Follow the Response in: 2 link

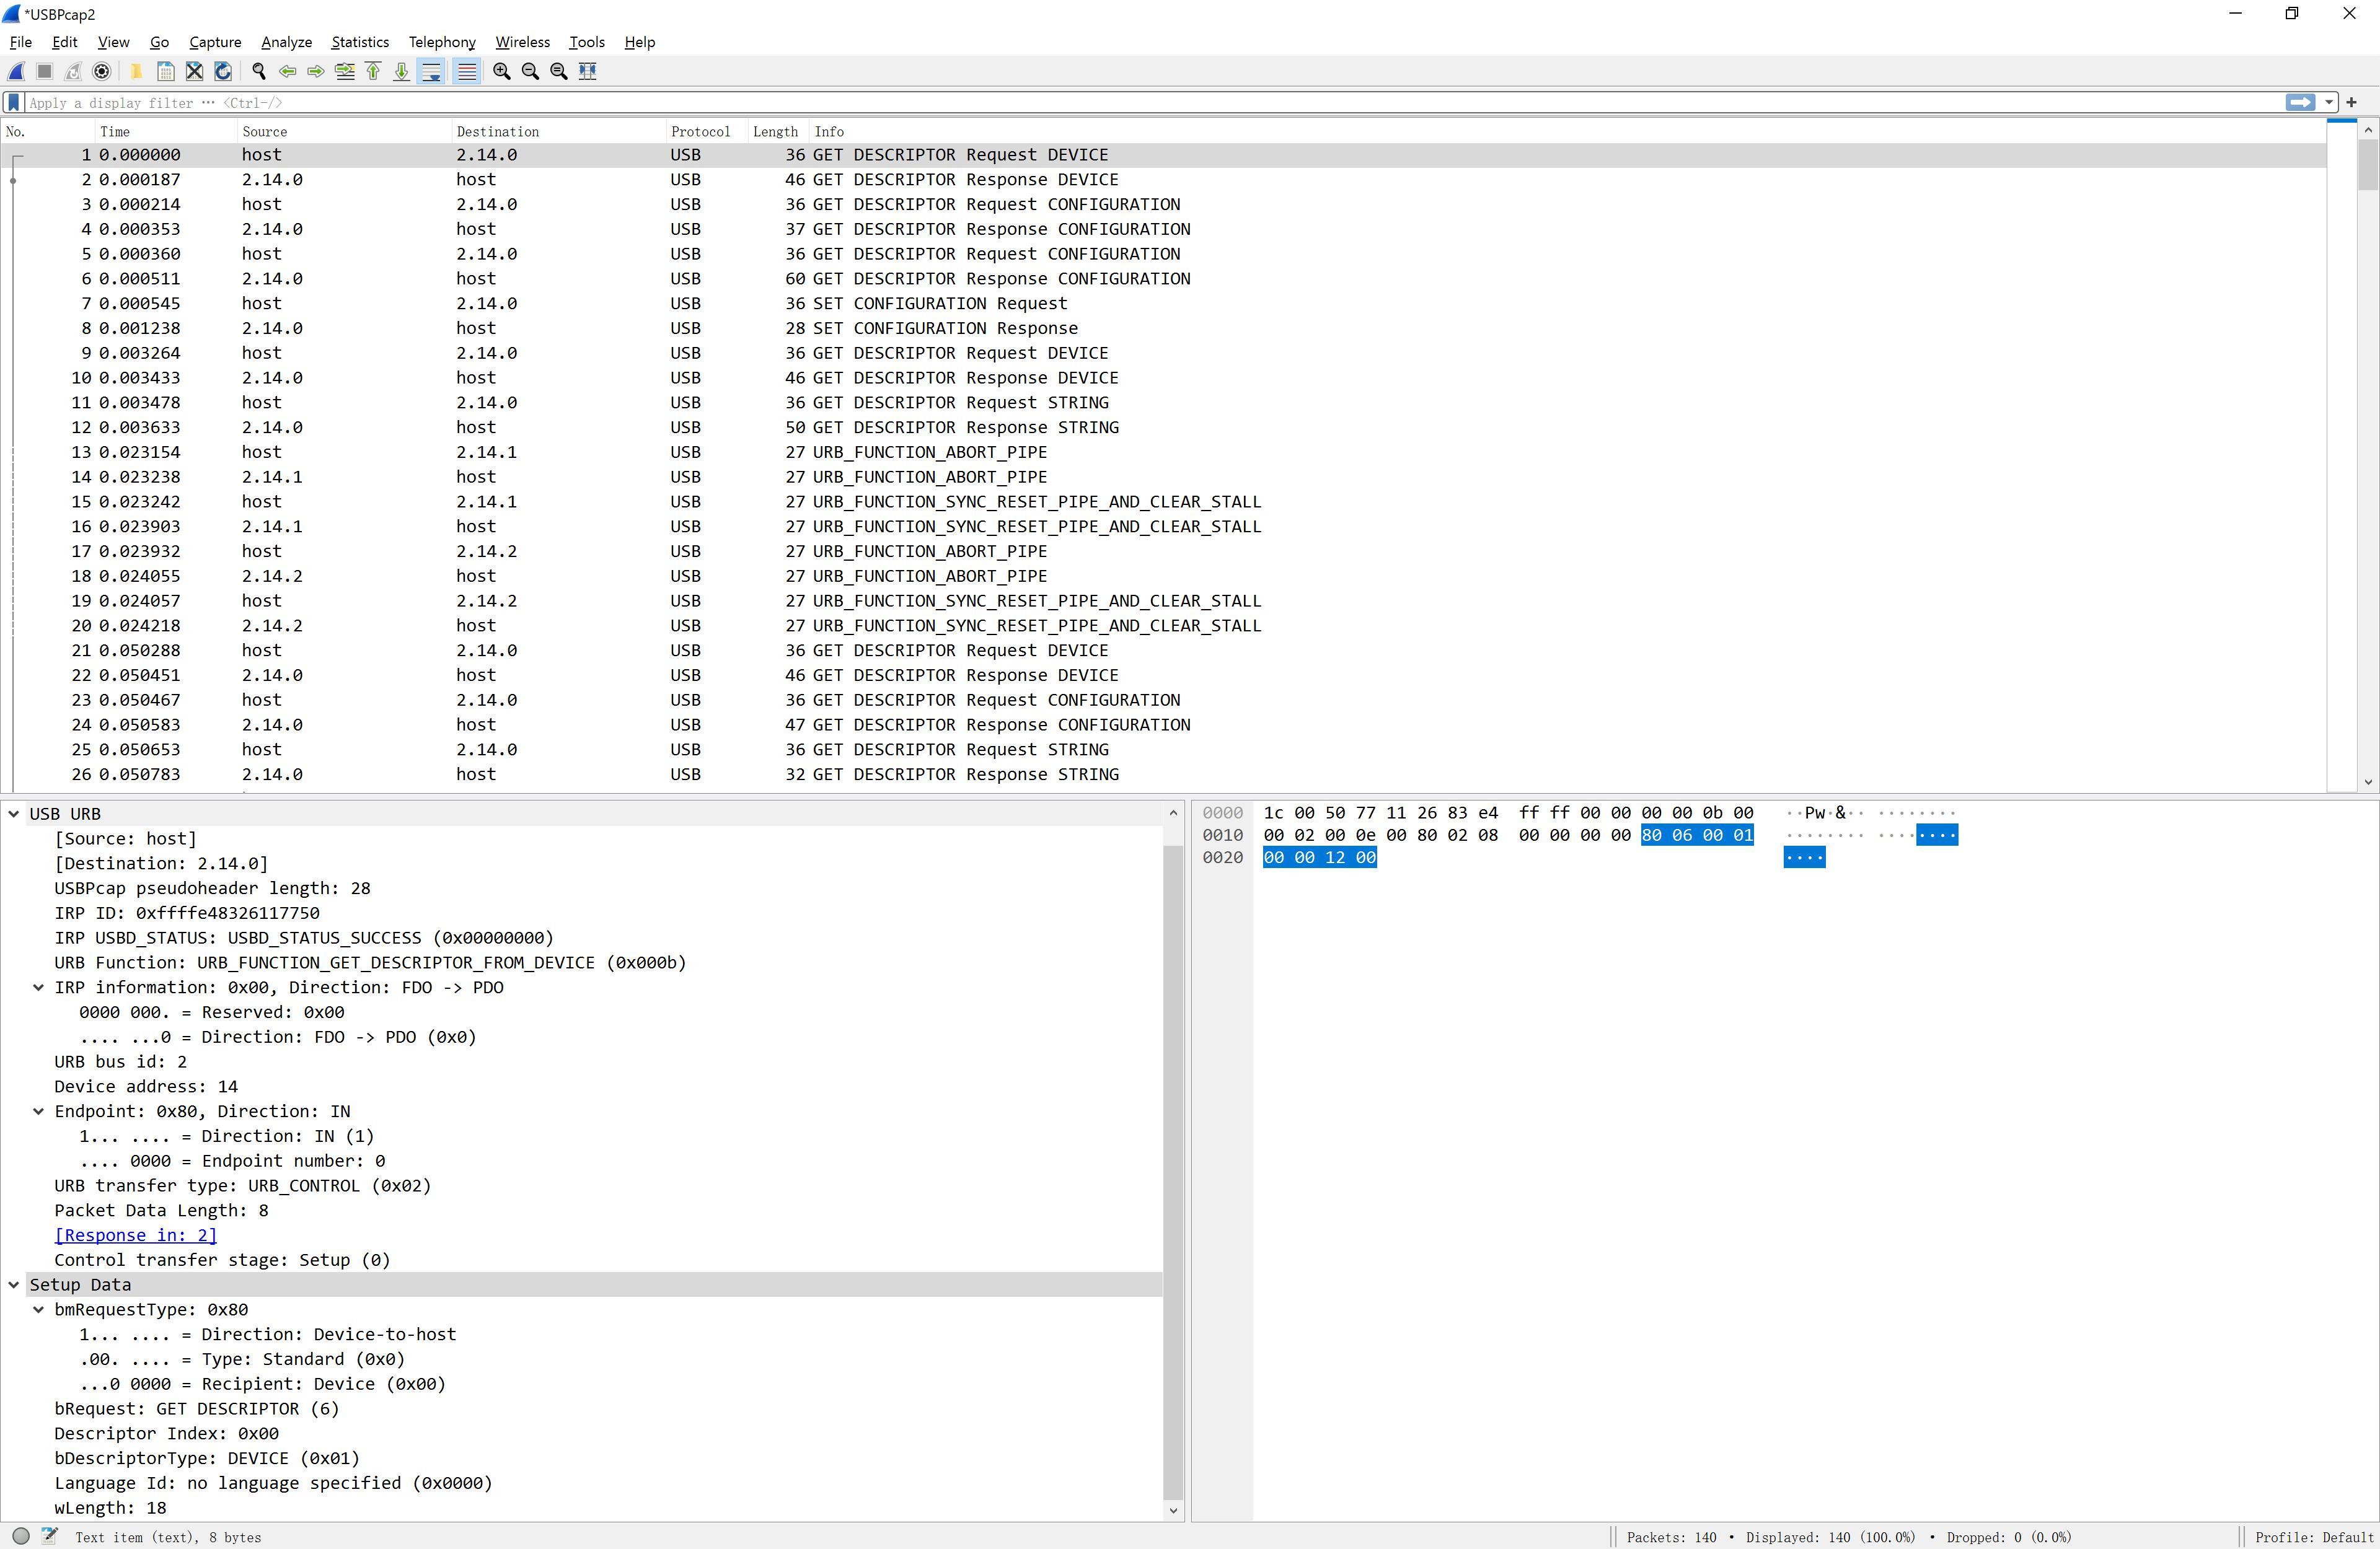click(x=135, y=1235)
